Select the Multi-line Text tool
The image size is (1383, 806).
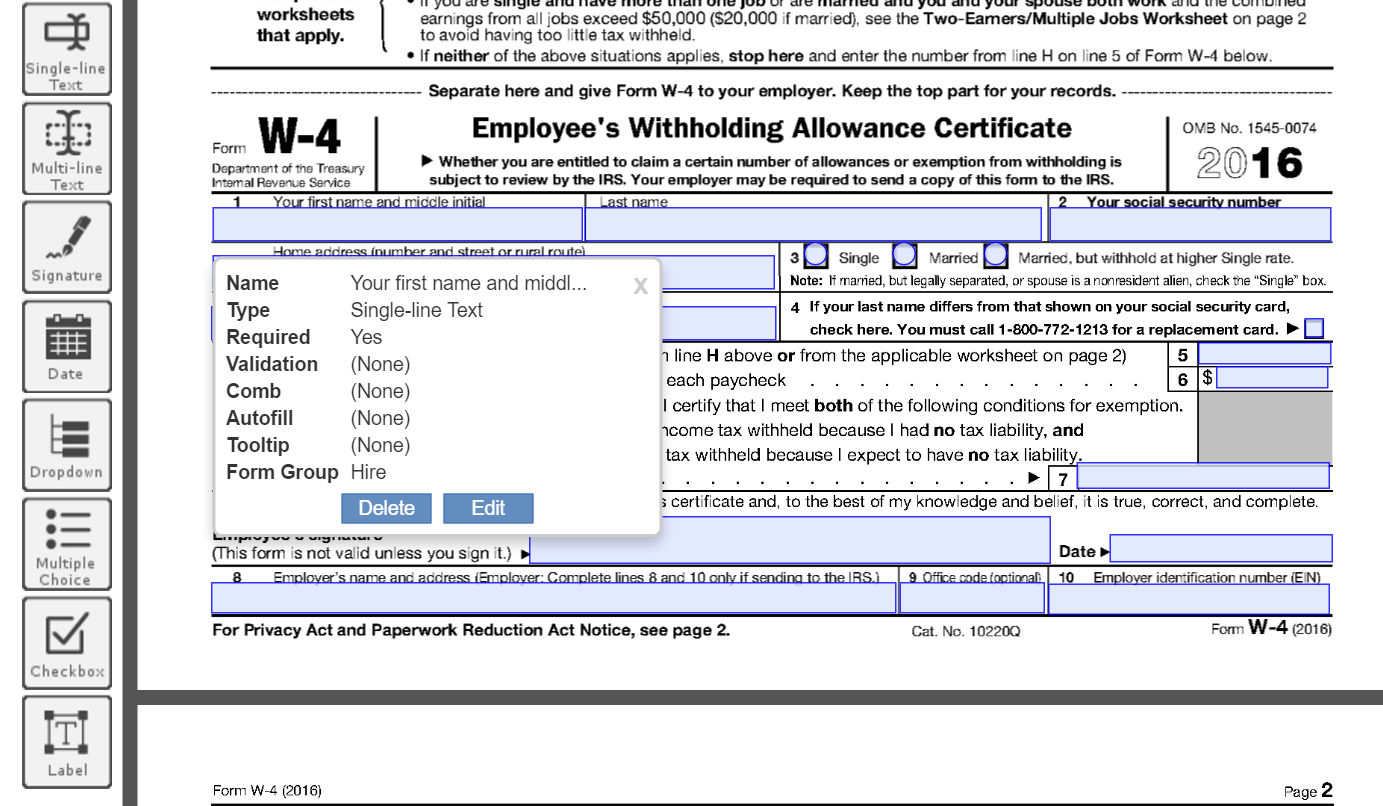66,147
